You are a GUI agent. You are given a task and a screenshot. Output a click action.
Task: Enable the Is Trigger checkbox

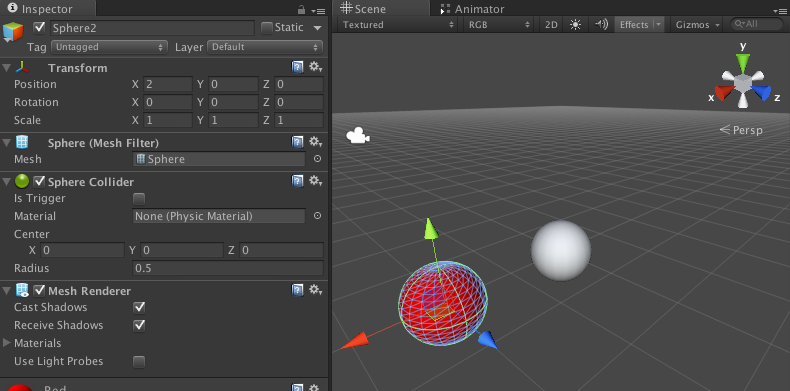139,199
